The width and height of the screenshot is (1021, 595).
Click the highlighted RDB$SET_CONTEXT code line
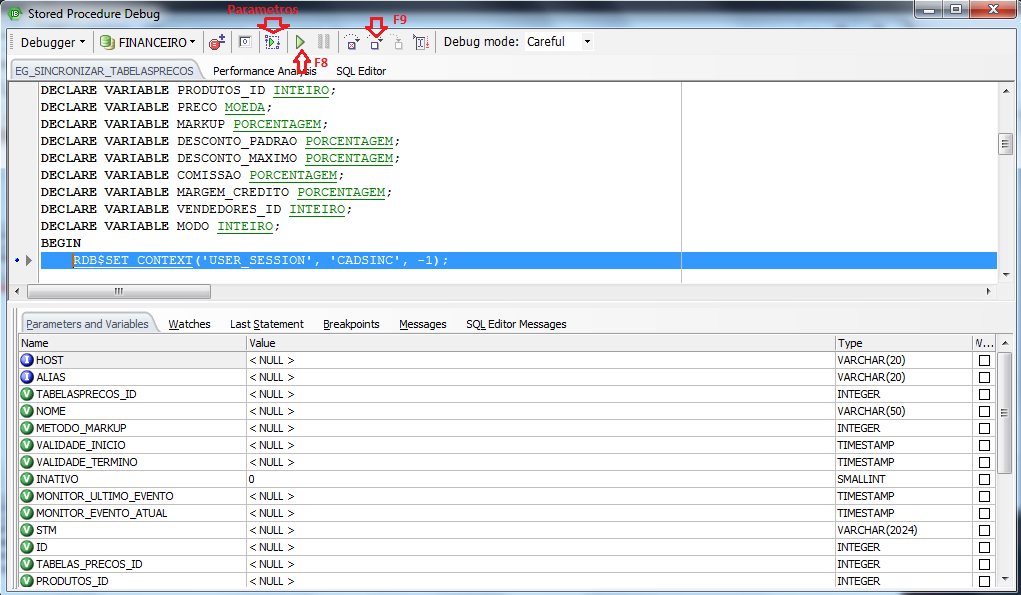pyautogui.click(x=518, y=260)
